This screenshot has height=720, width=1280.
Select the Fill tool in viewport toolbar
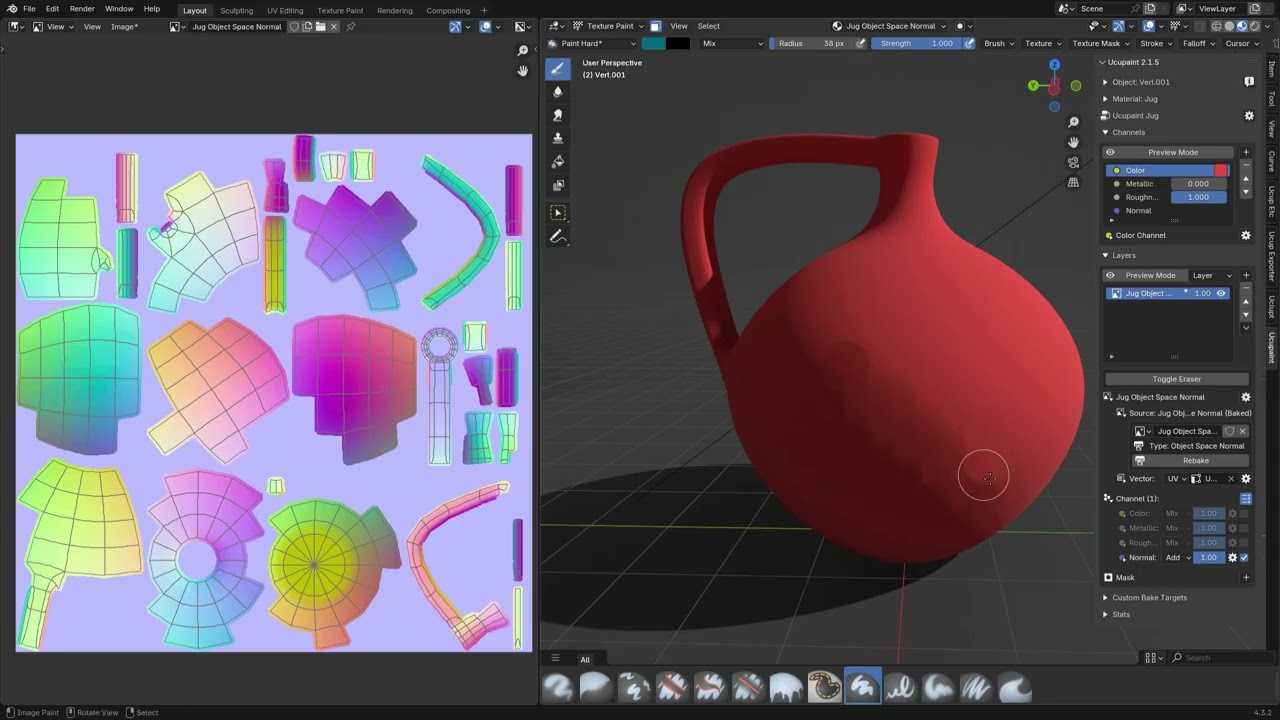click(x=558, y=162)
